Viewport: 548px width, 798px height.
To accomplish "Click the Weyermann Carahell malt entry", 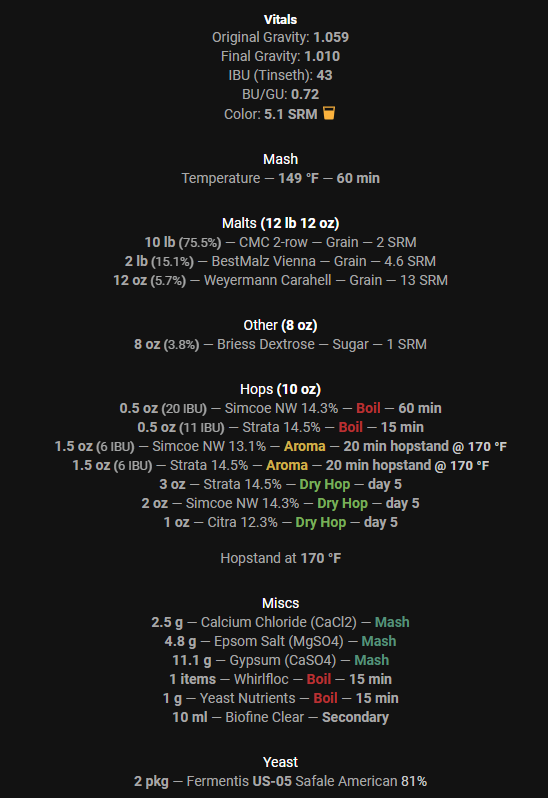I will click(x=280, y=280).
